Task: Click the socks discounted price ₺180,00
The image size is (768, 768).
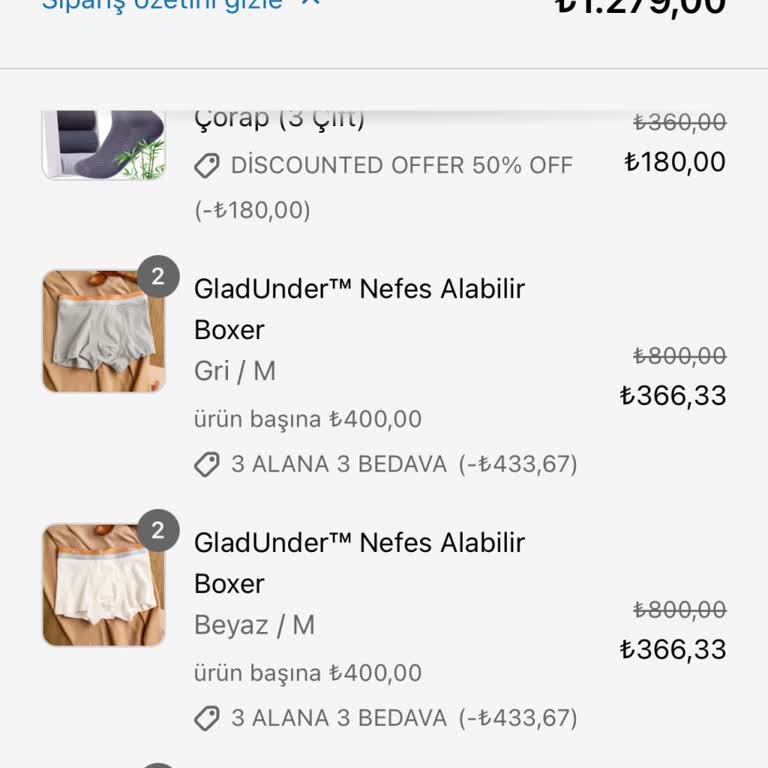Action: 675,162
